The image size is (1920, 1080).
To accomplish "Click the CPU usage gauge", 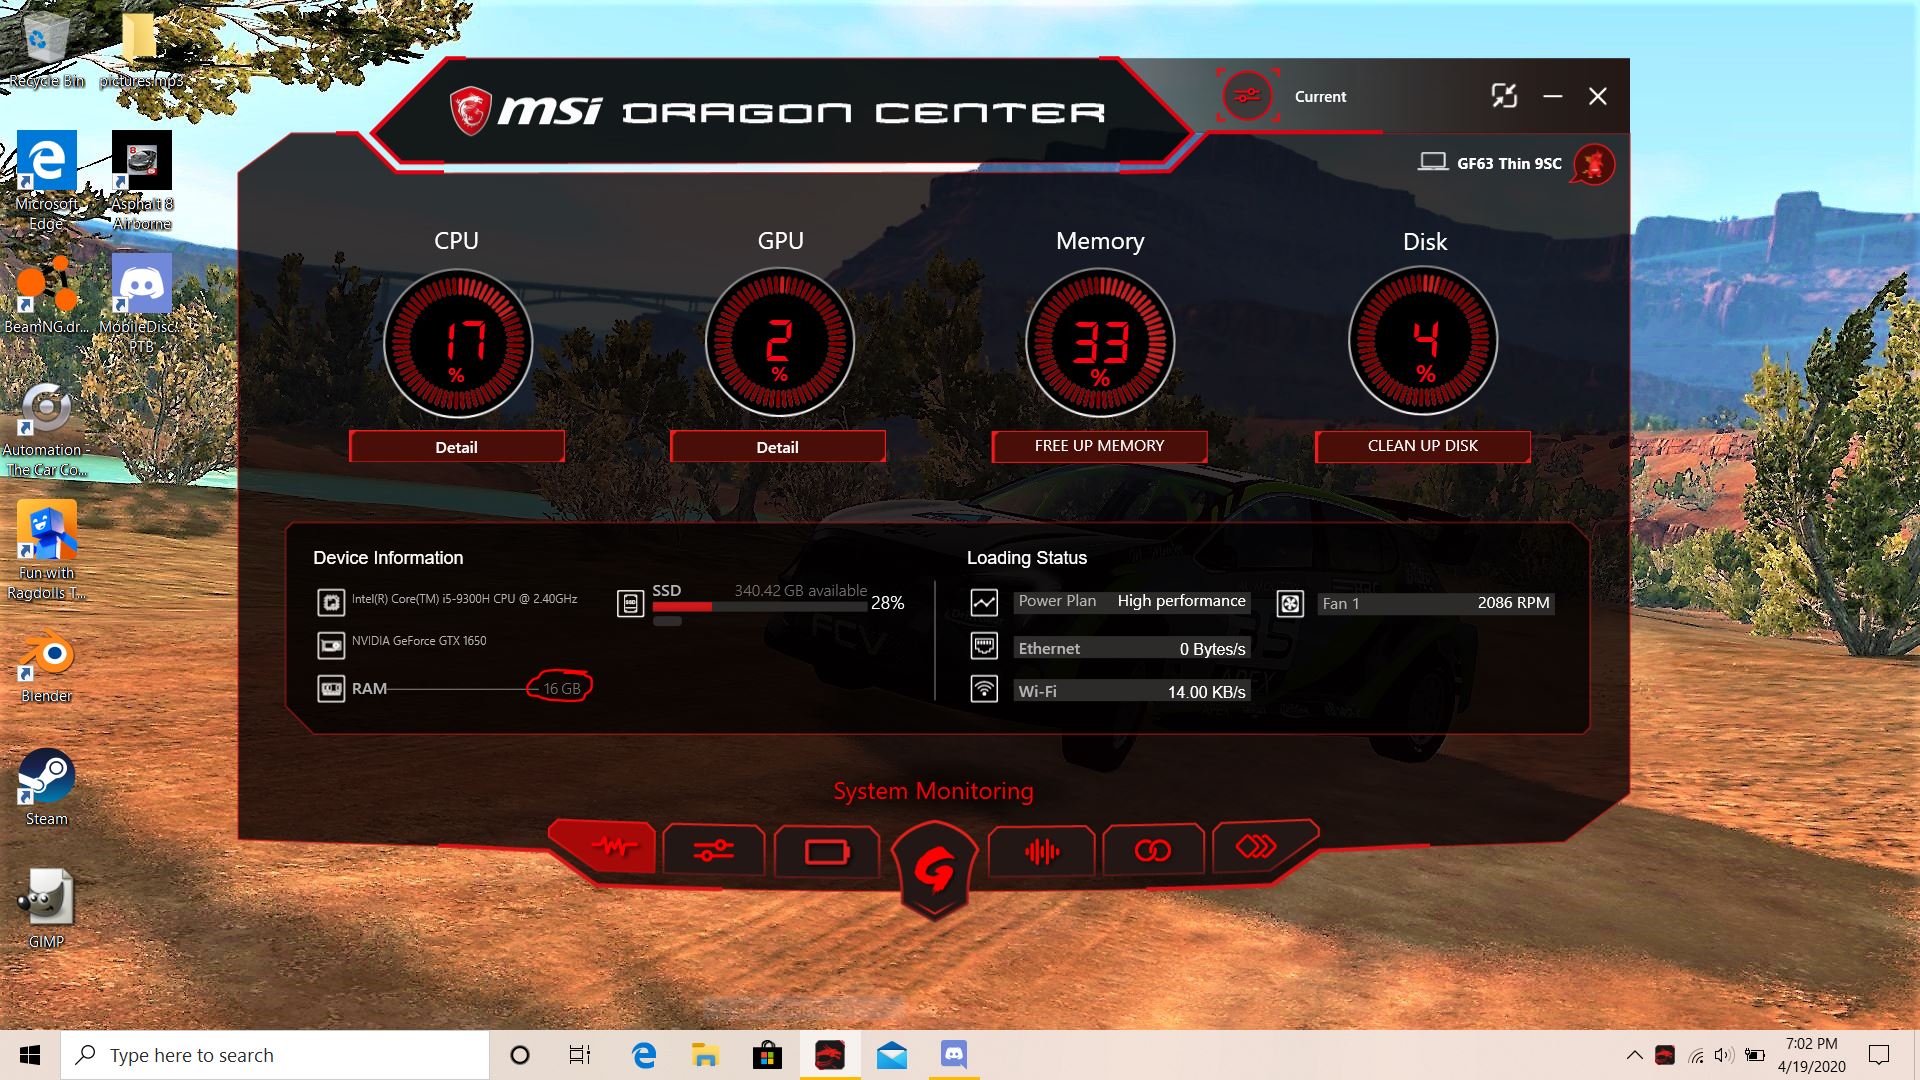I will (457, 343).
